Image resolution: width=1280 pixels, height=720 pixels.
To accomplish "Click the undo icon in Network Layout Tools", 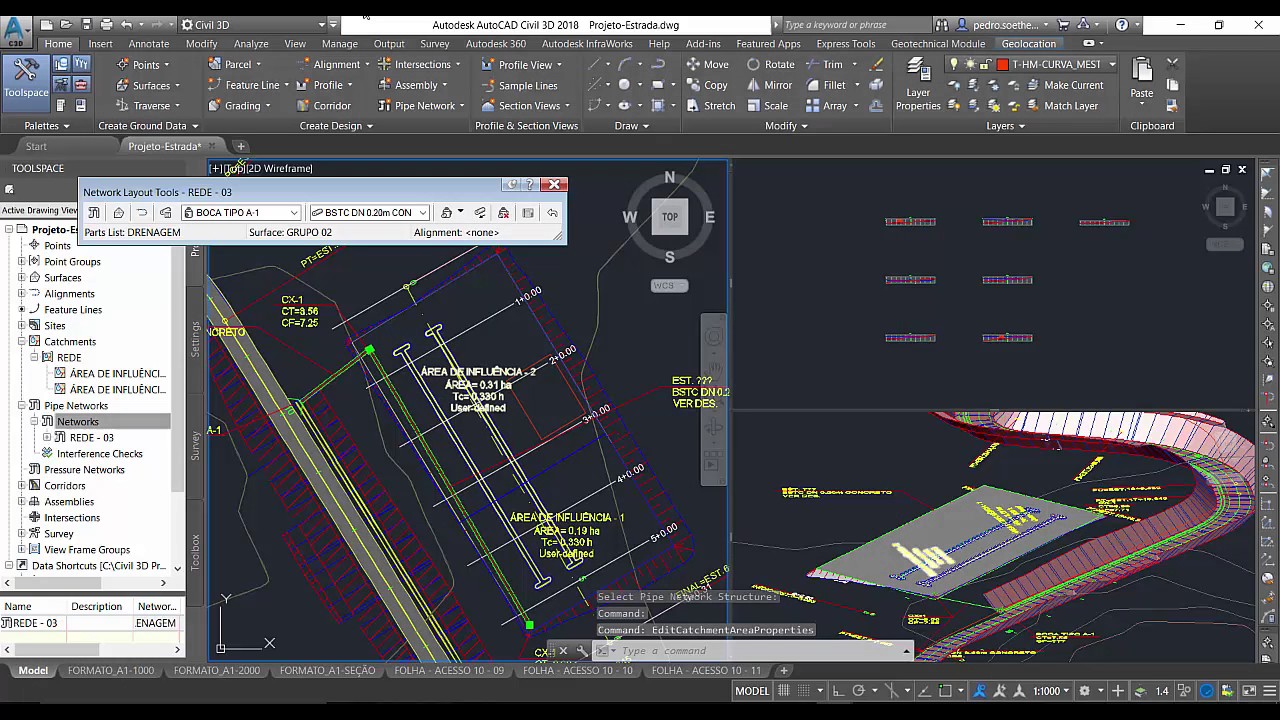I will [552, 213].
